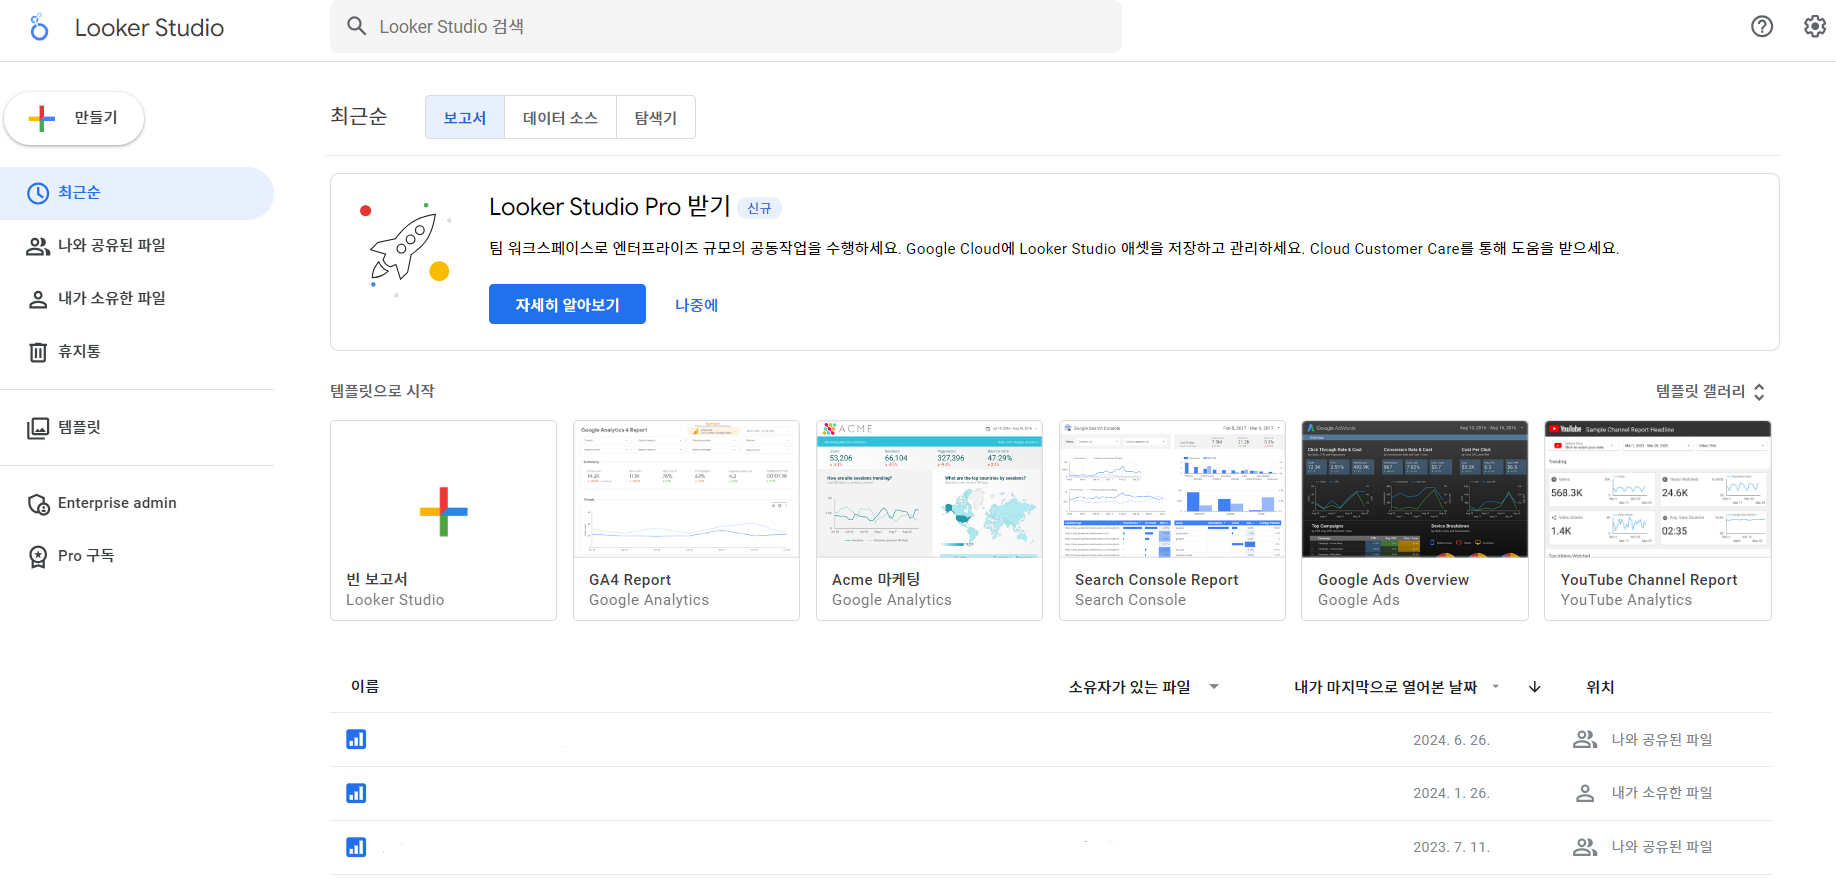Viewport: 1836px width, 879px height.
Task: Select 나와 공유된 파일 in the sidebar
Action: (x=137, y=246)
